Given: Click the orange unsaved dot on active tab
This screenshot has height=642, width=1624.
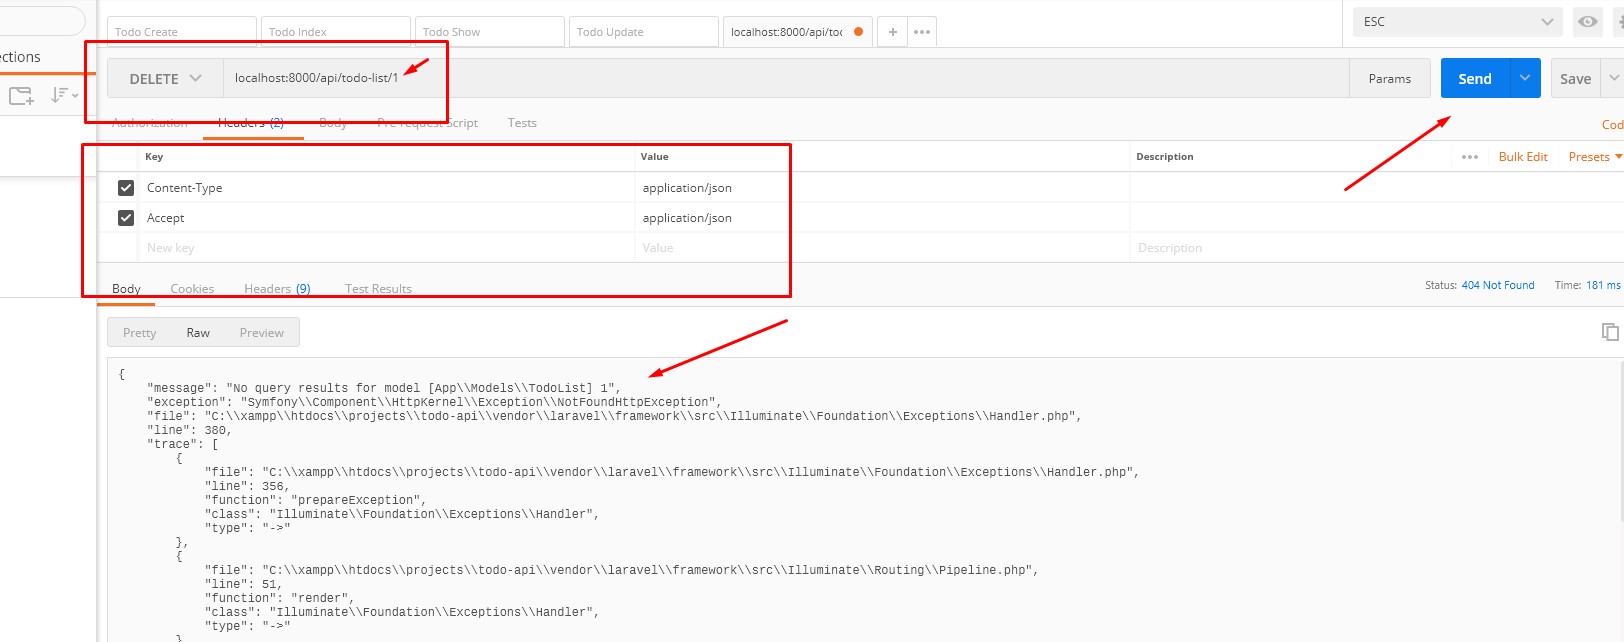Looking at the screenshot, I should point(858,32).
